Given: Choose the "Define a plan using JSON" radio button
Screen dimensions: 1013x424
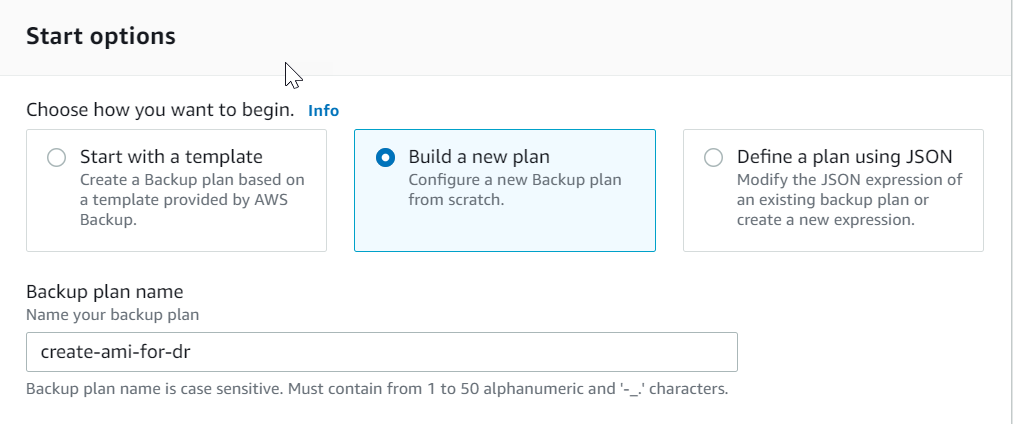Looking at the screenshot, I should [713, 158].
